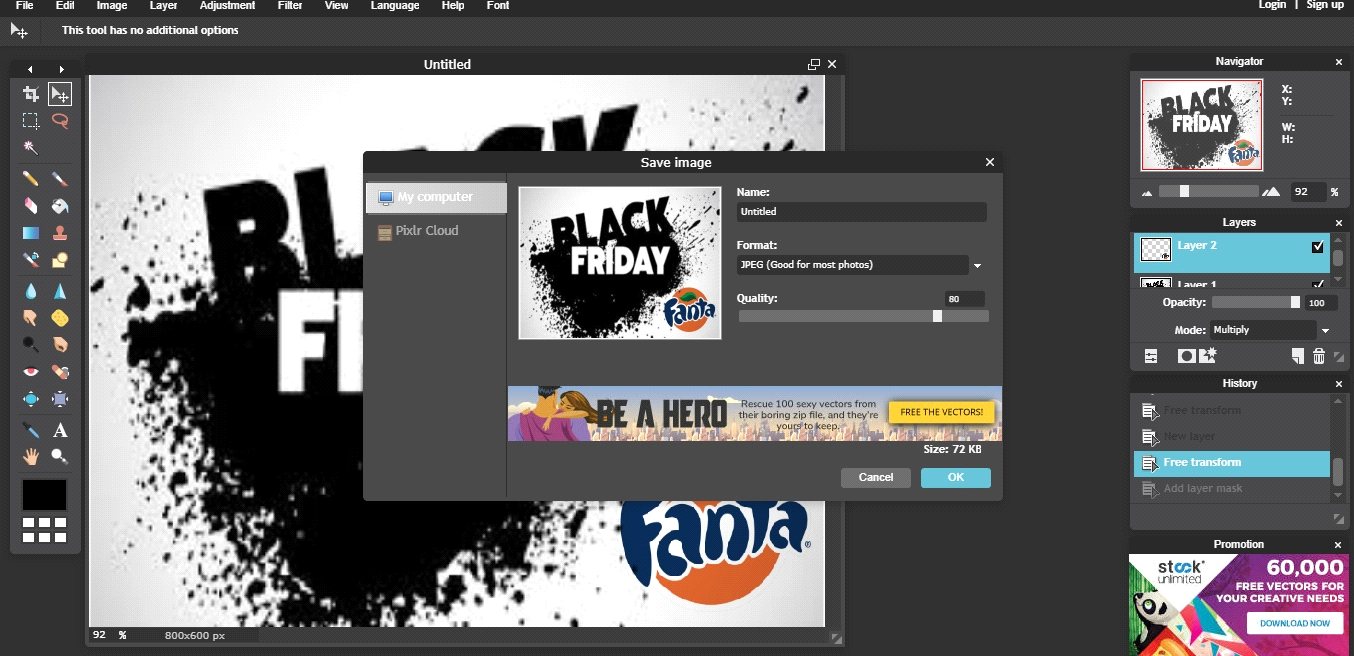The width and height of the screenshot is (1354, 656).
Task: Open layer styles in Layers panel
Action: [1208, 355]
